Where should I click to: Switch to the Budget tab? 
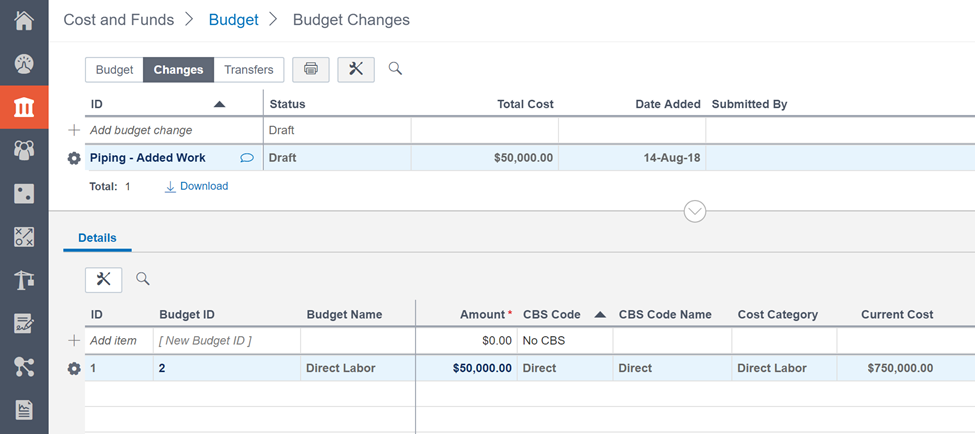(114, 70)
